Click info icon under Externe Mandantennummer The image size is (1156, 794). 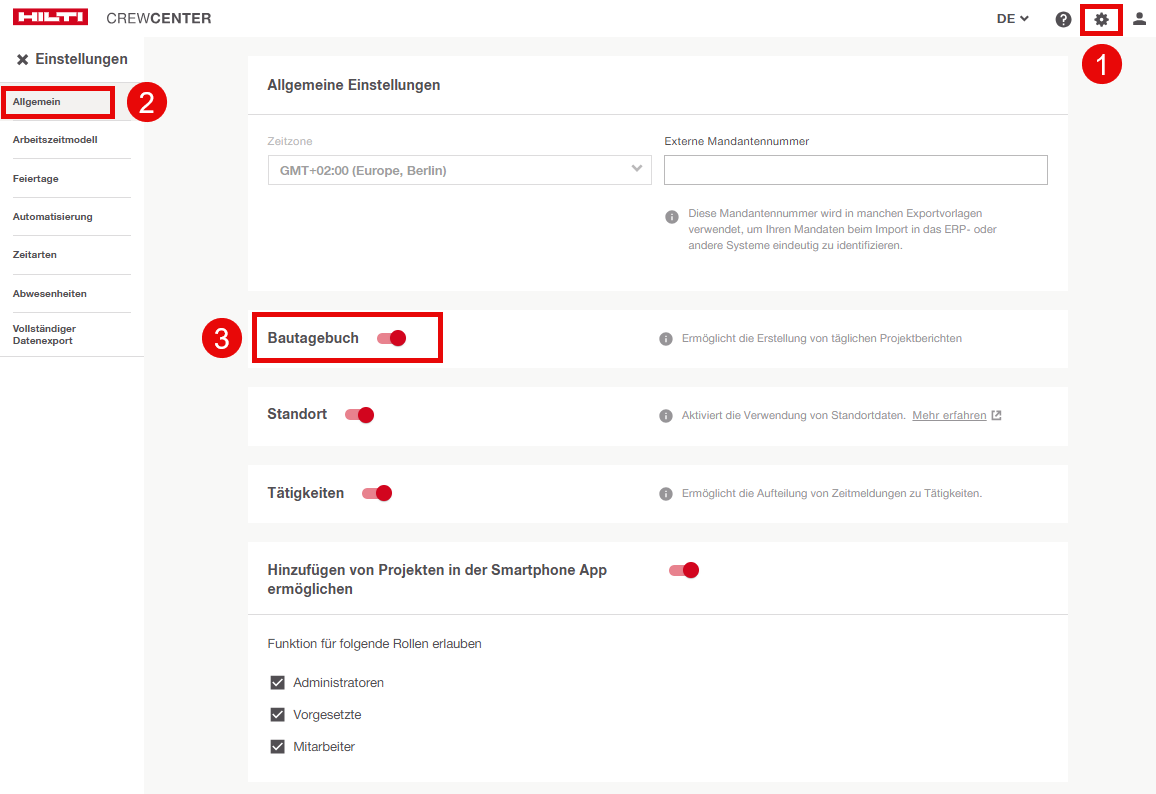pos(672,216)
